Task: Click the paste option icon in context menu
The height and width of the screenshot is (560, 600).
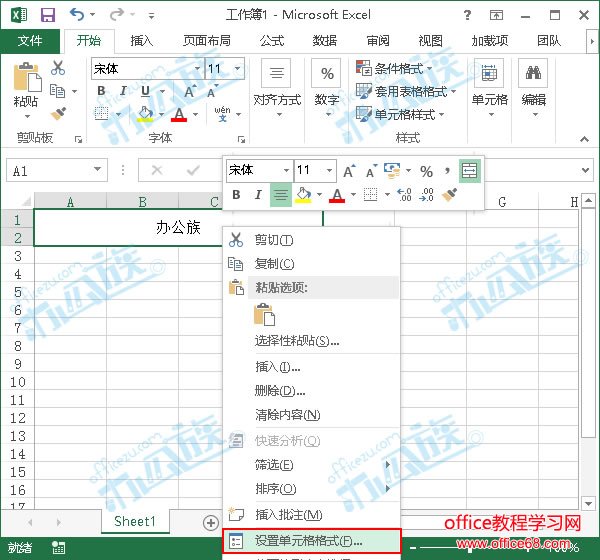Action: pyautogui.click(x=264, y=314)
